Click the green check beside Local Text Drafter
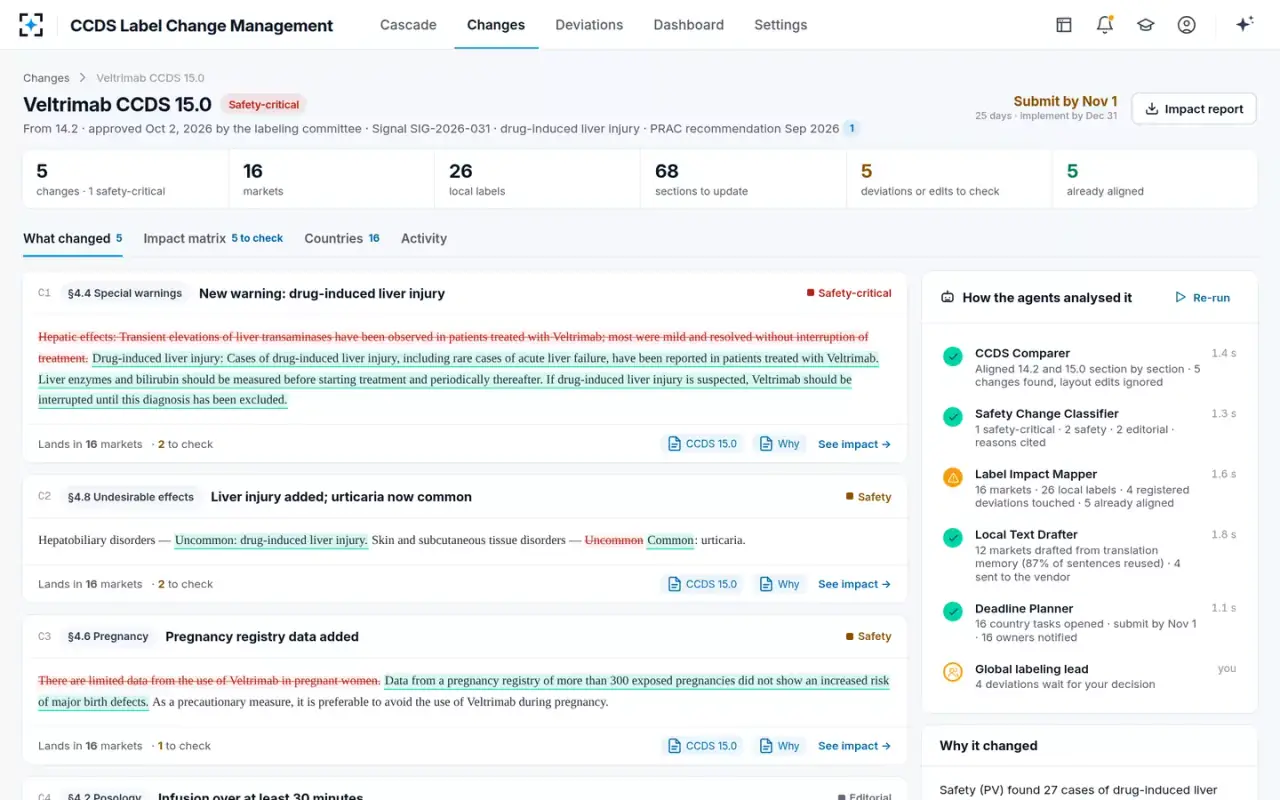The width and height of the screenshot is (1280, 800). (953, 538)
